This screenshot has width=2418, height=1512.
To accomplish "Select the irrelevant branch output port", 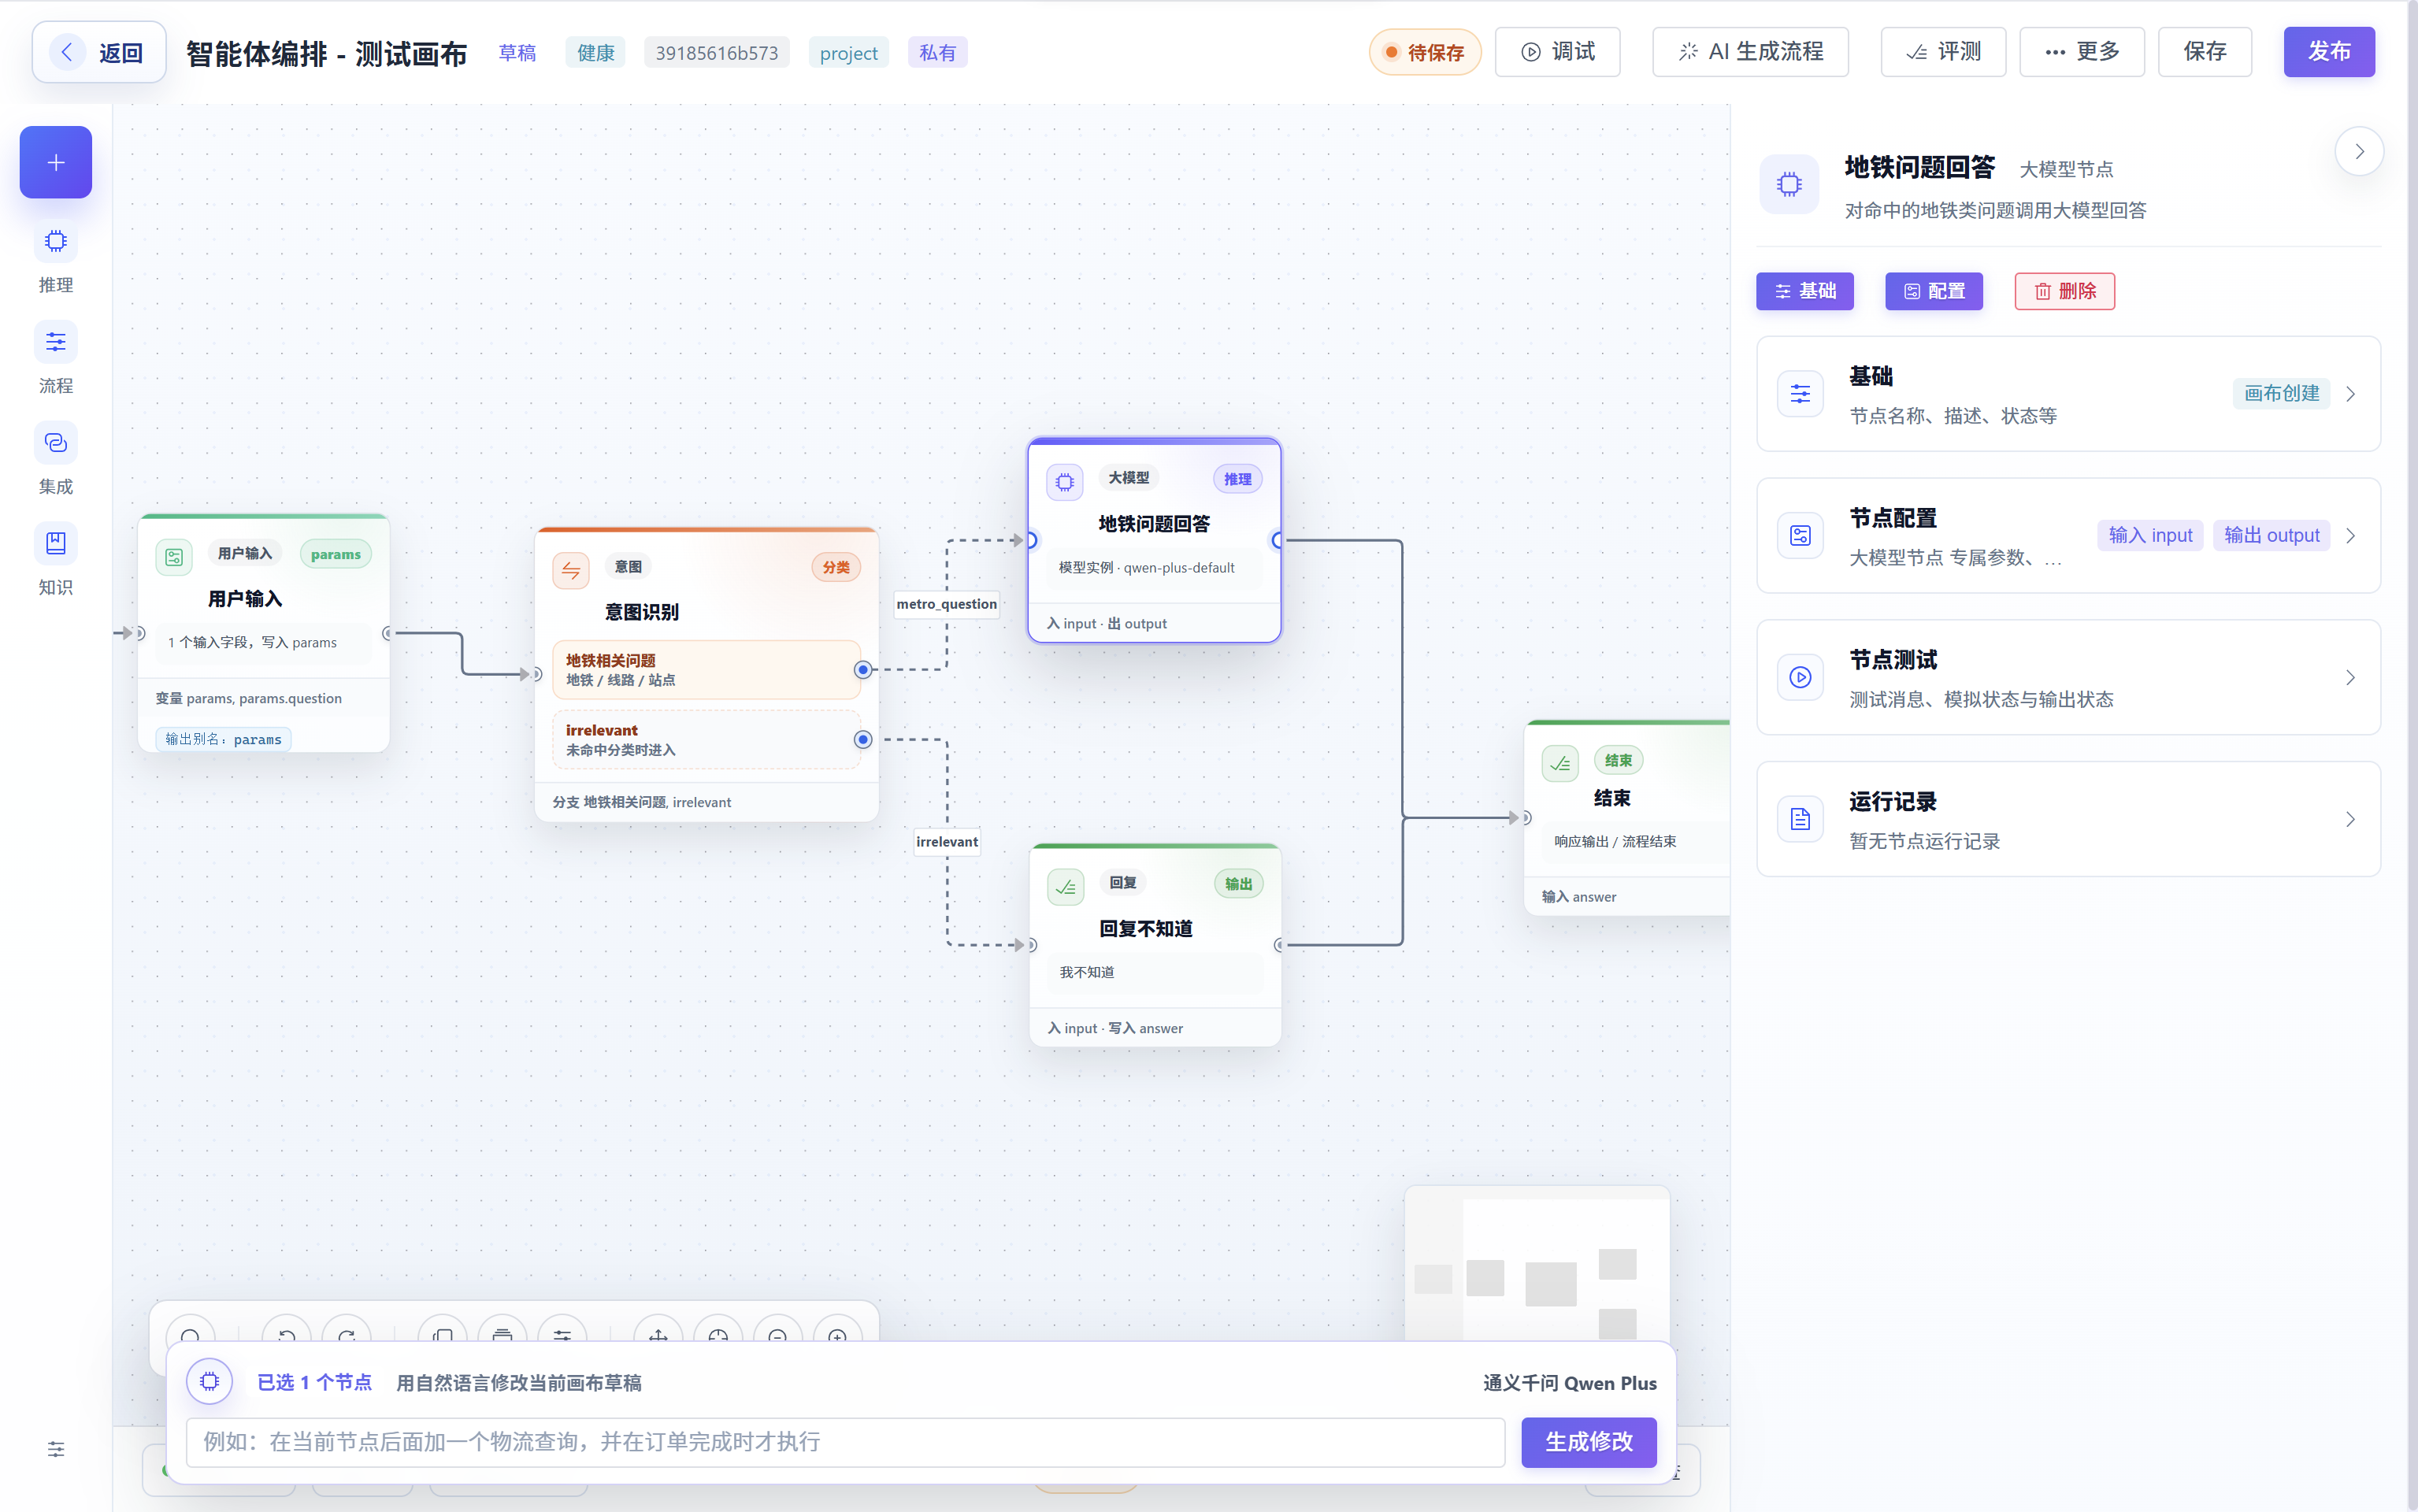I will coord(863,740).
